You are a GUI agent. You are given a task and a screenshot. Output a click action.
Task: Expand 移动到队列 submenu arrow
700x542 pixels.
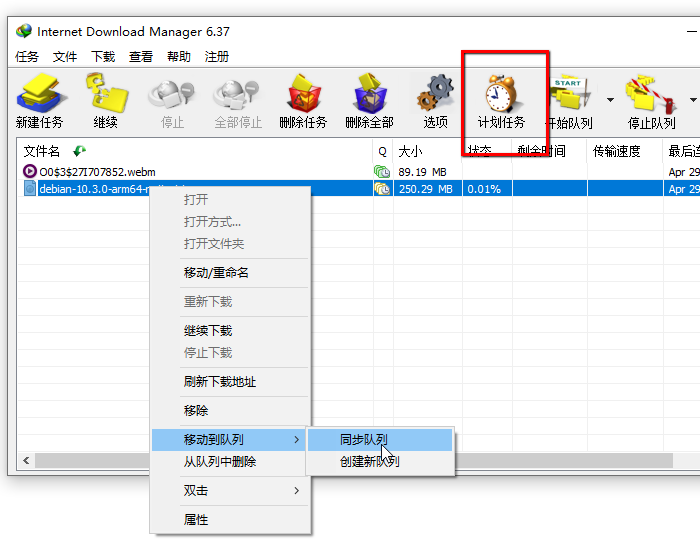pyautogui.click(x=297, y=440)
